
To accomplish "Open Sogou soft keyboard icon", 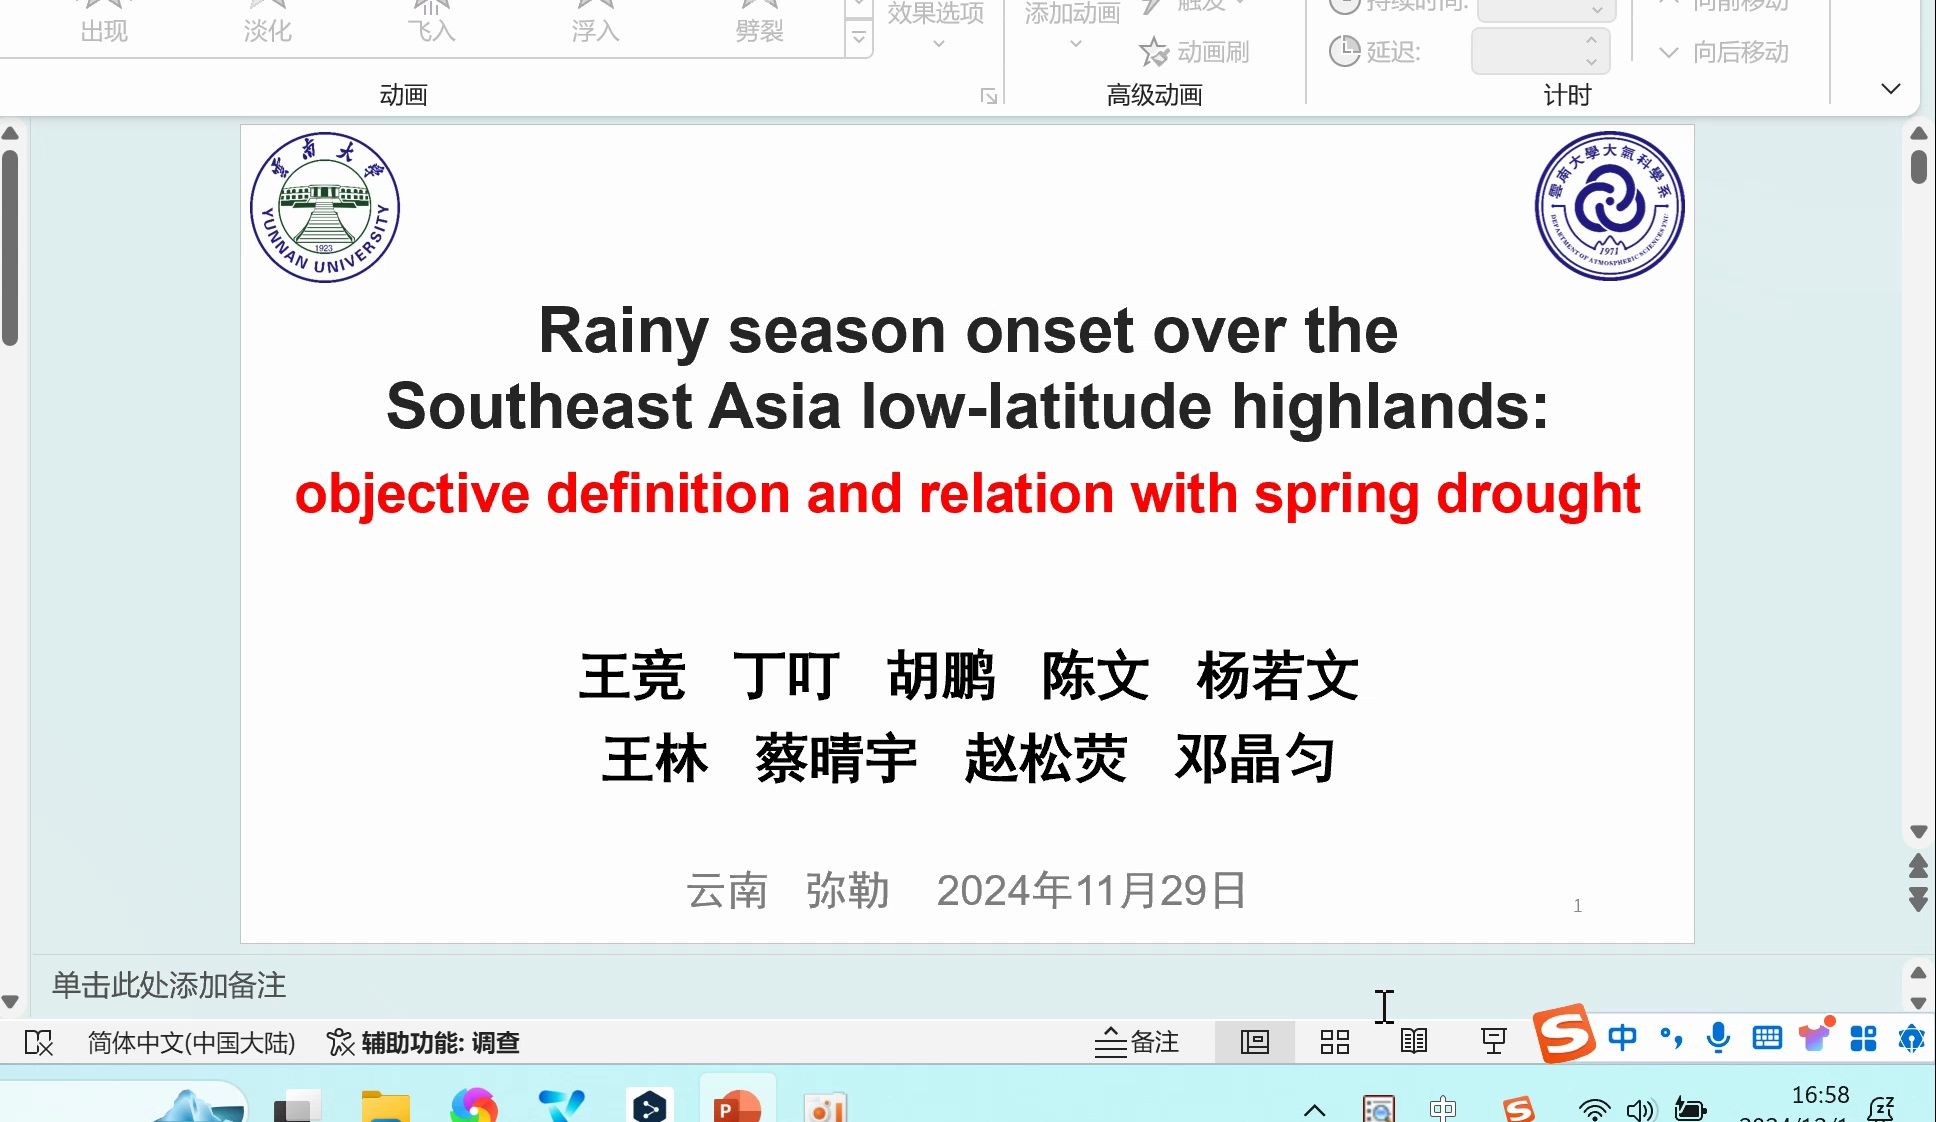I will (x=1766, y=1038).
